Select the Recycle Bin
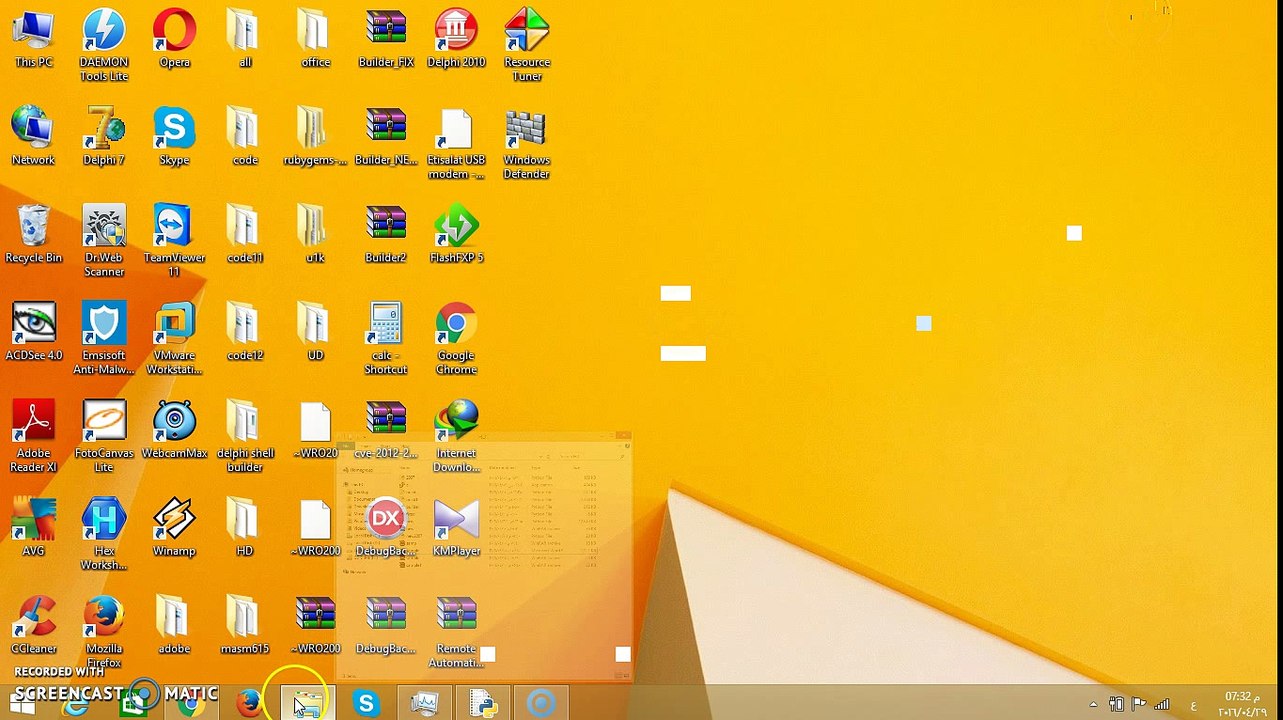 point(33,235)
